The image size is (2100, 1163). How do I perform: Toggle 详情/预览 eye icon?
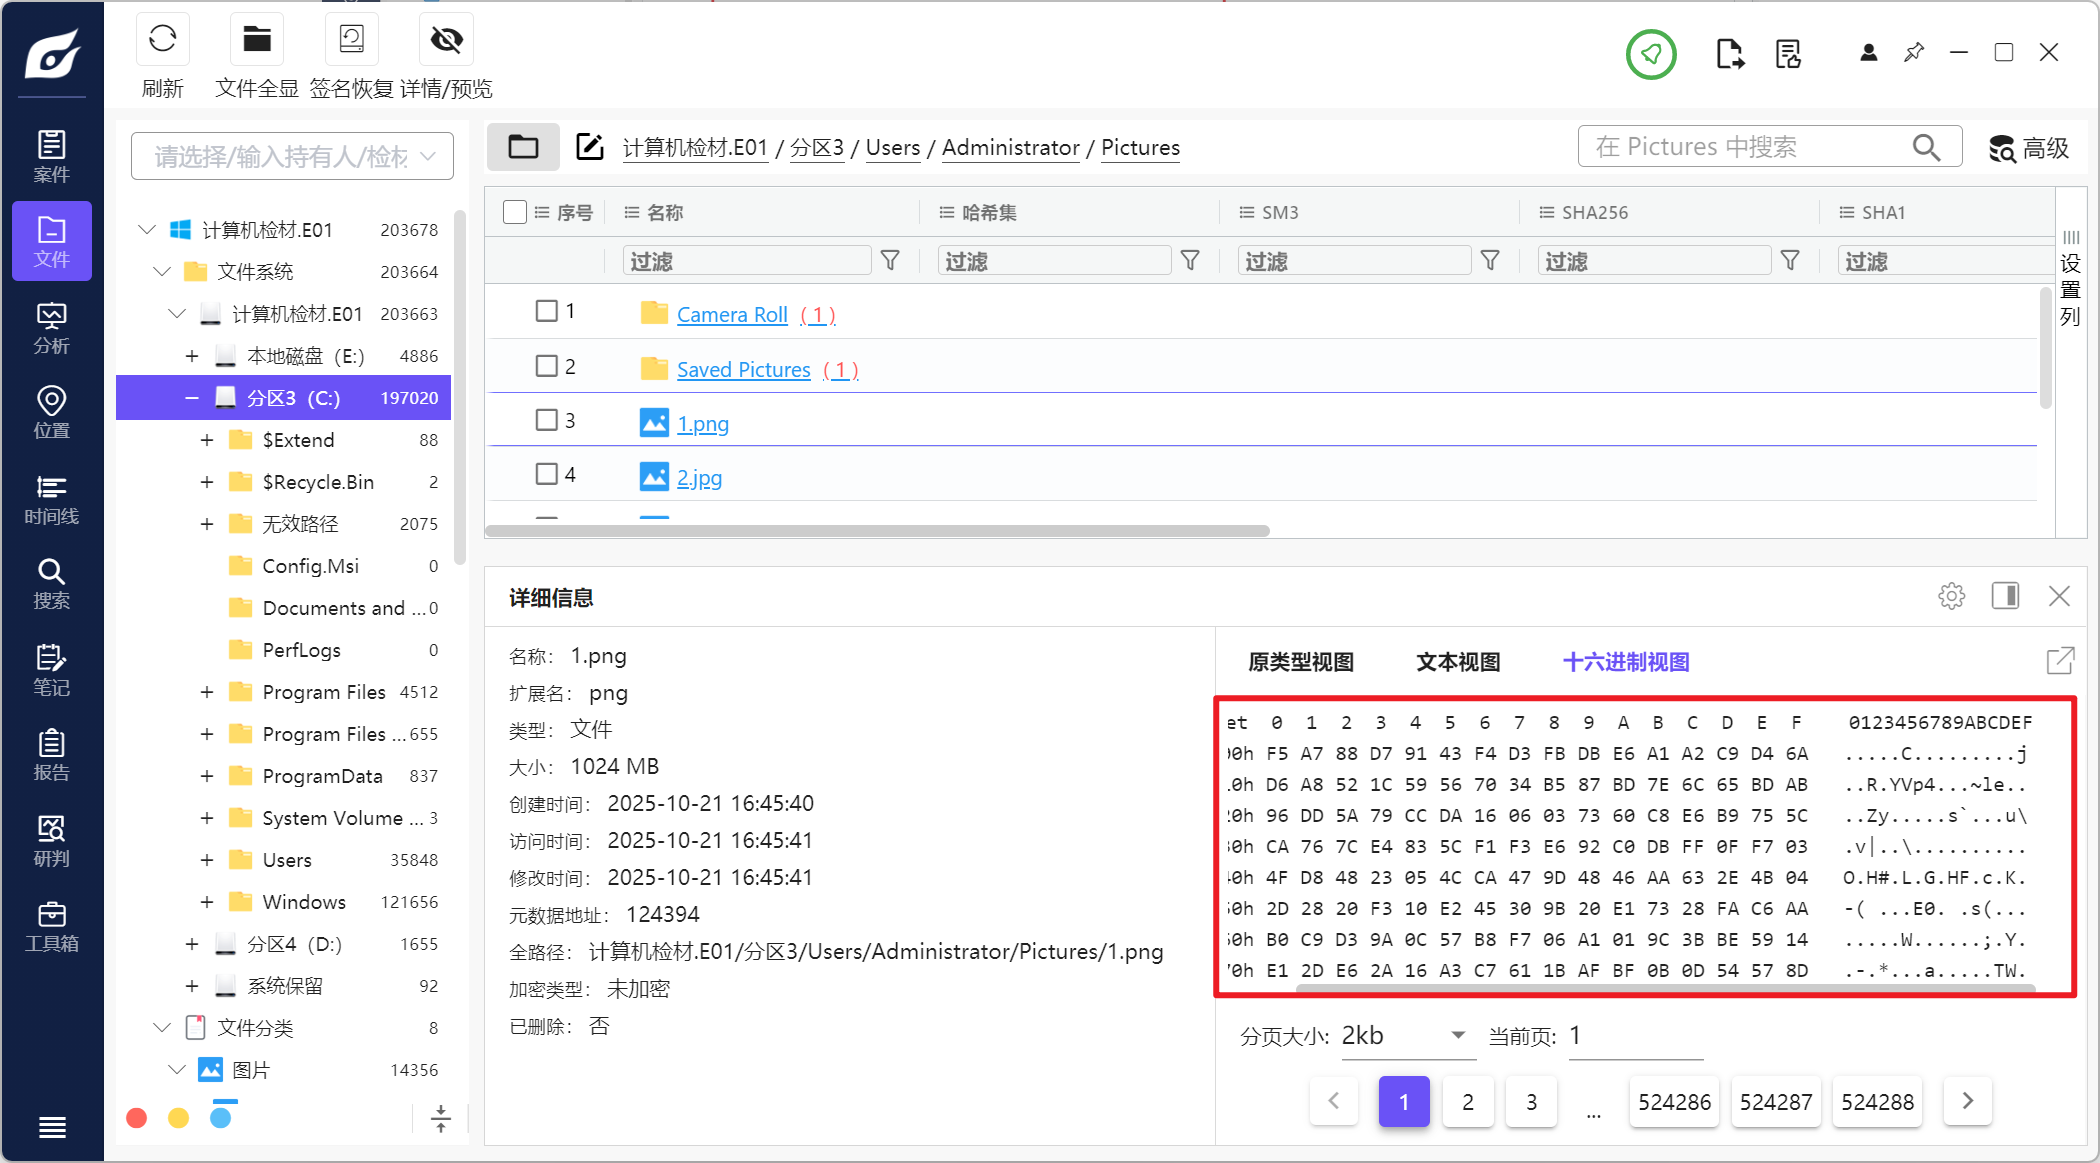[446, 40]
